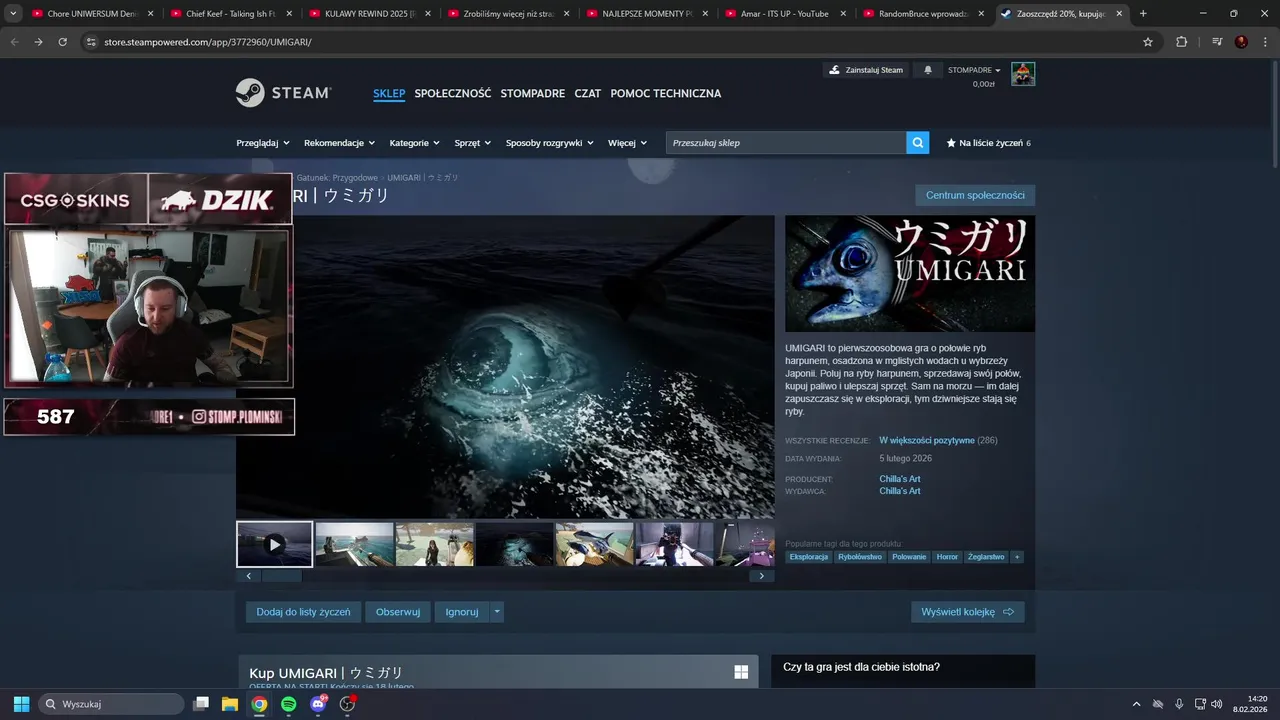Open the STOMPADRE header menu
The width and height of the screenshot is (1280, 720).
pos(533,93)
